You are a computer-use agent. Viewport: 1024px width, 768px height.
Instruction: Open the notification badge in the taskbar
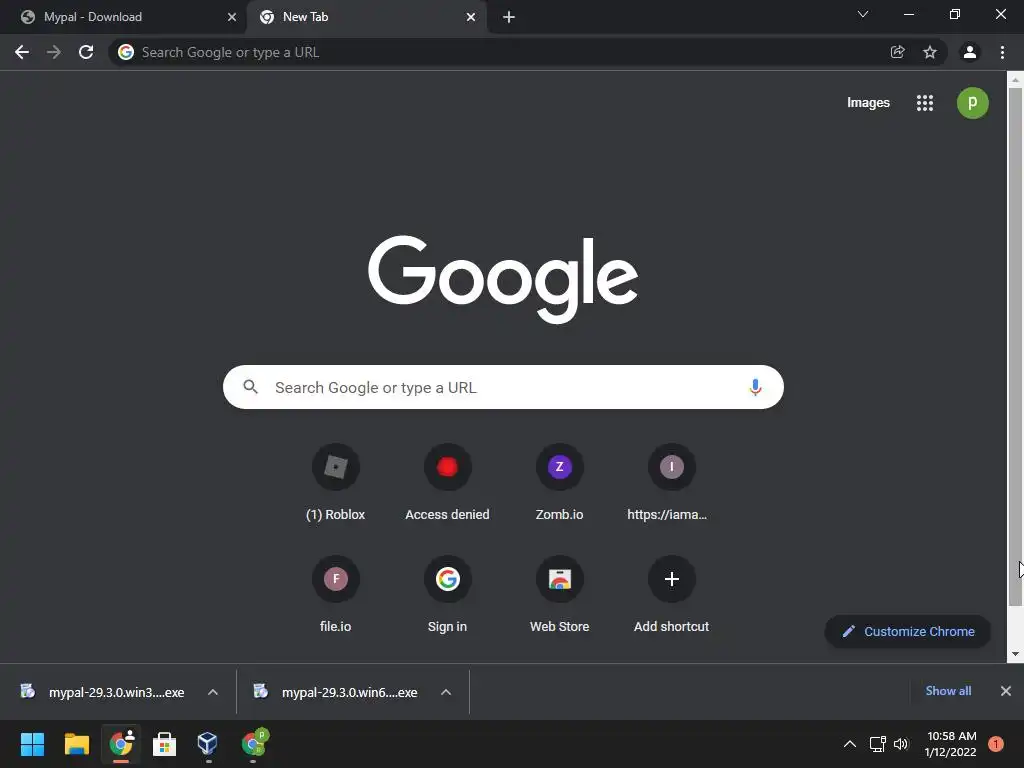click(995, 744)
